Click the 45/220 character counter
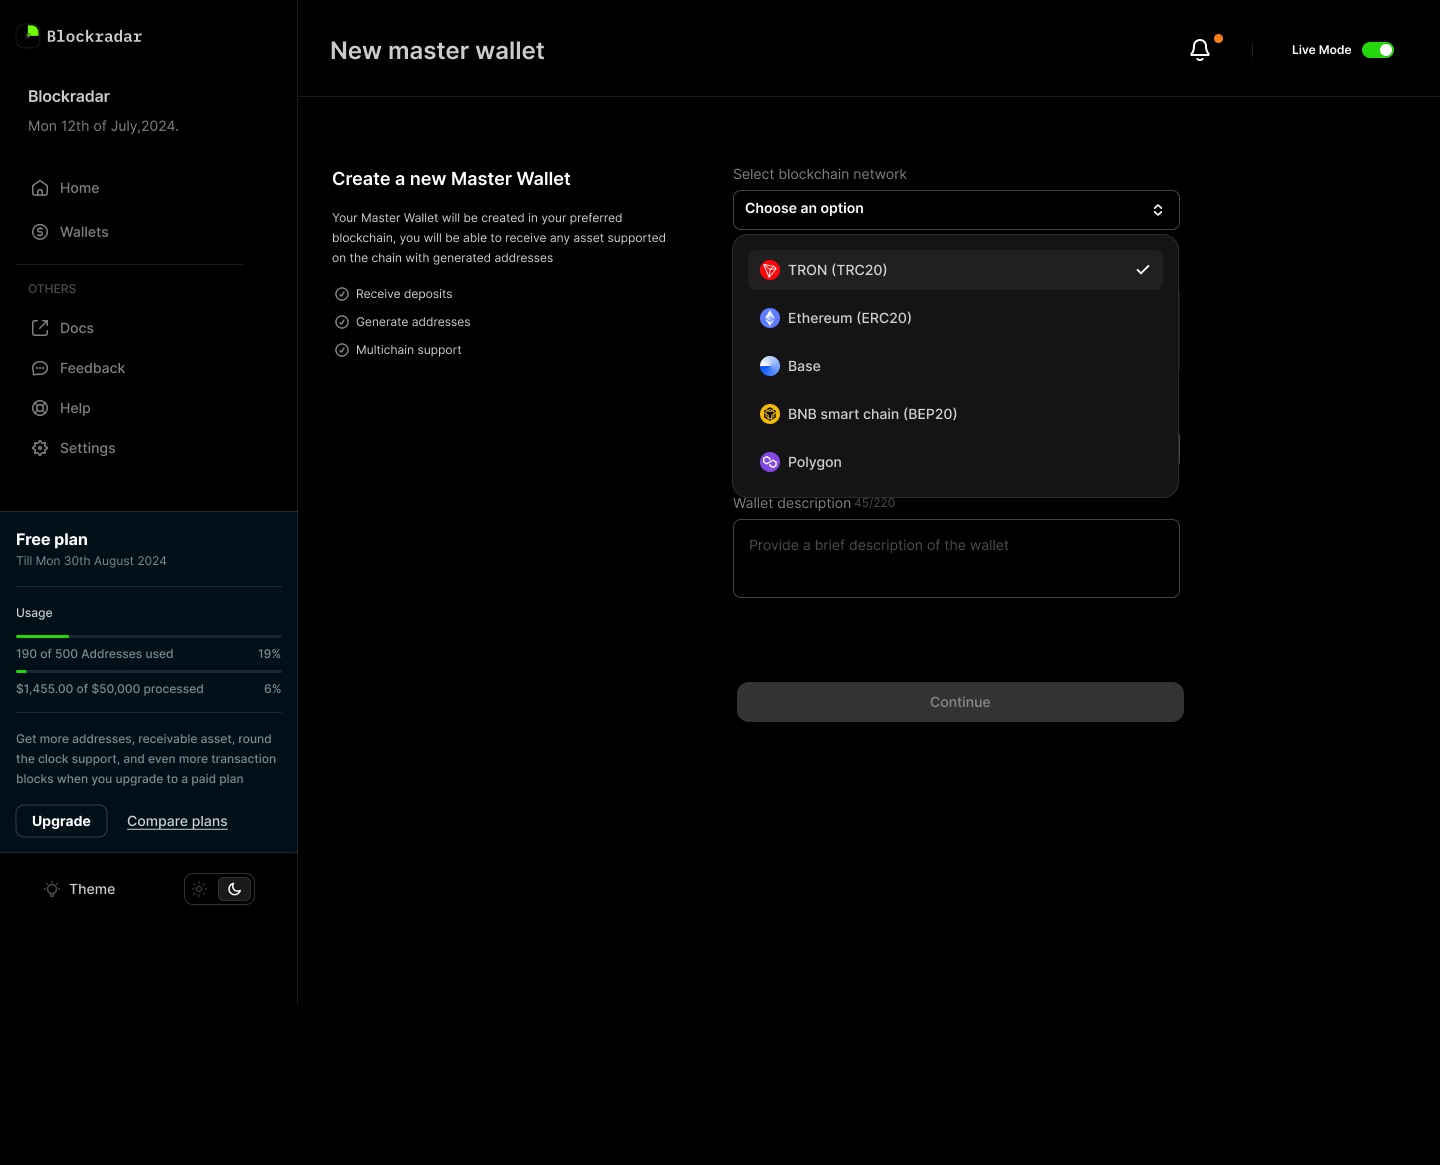Image resolution: width=1440 pixels, height=1165 pixels. [875, 503]
